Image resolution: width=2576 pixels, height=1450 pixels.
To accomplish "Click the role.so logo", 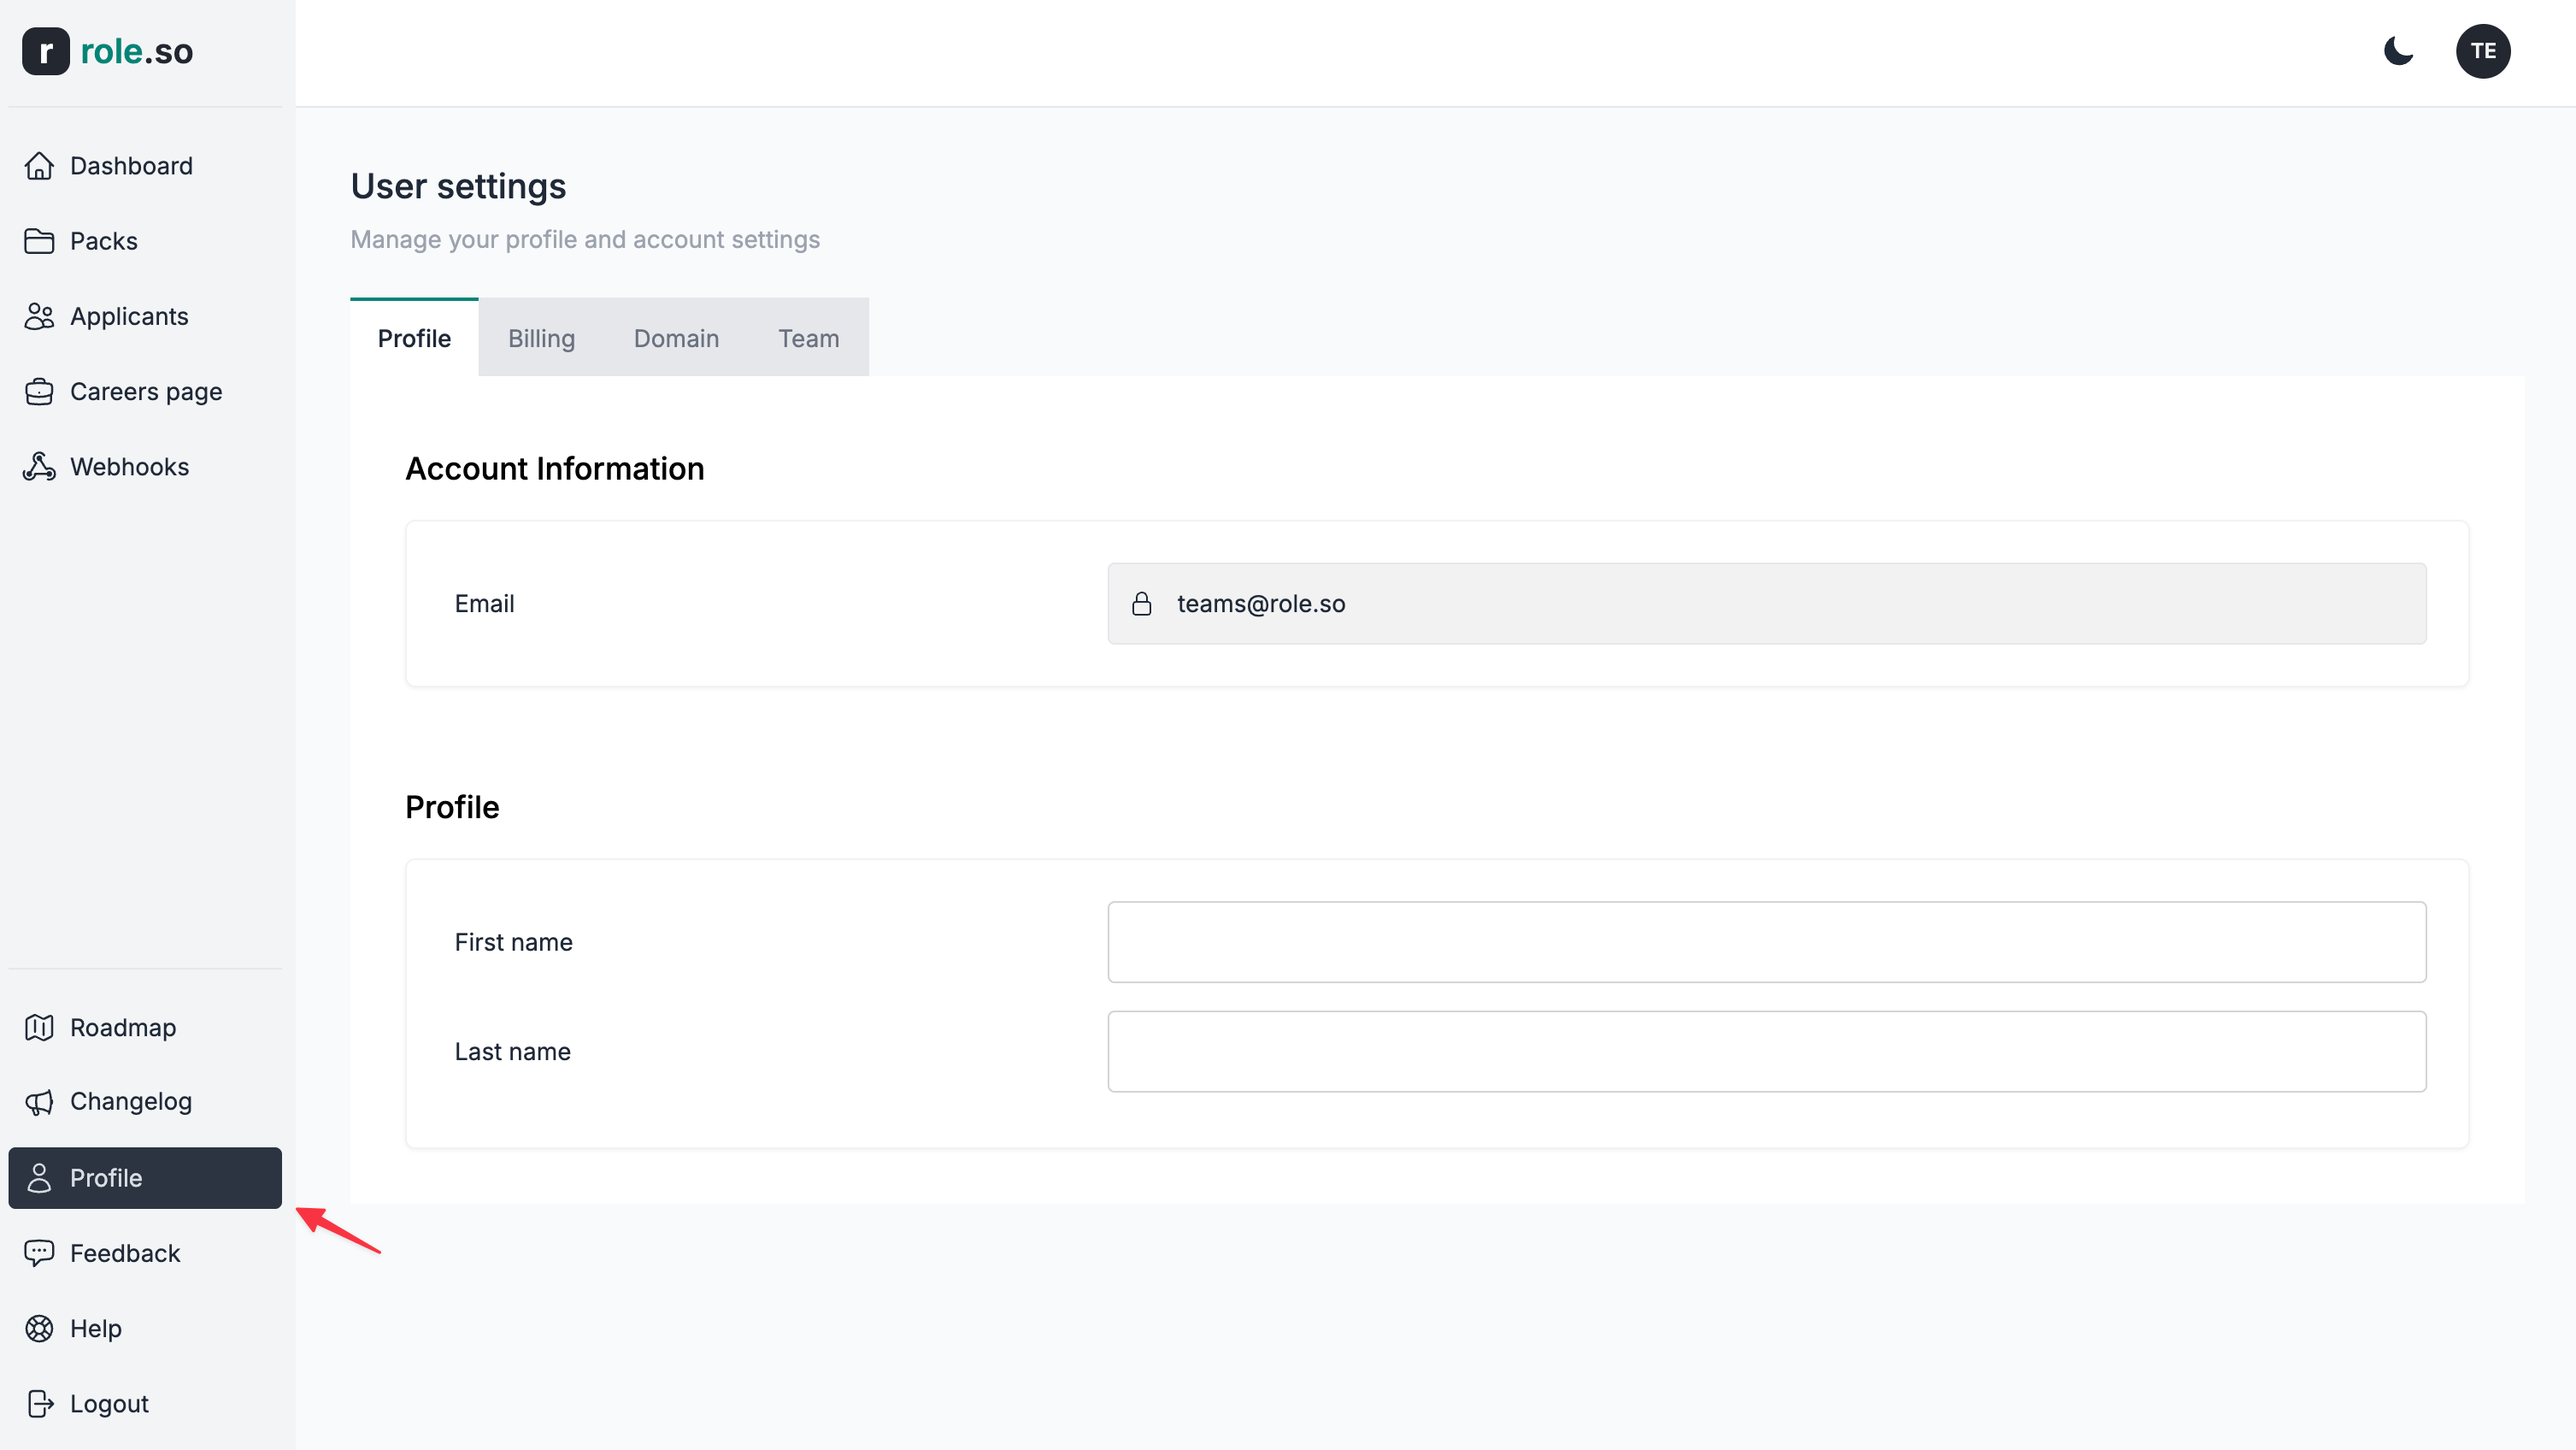I will 108,51.
